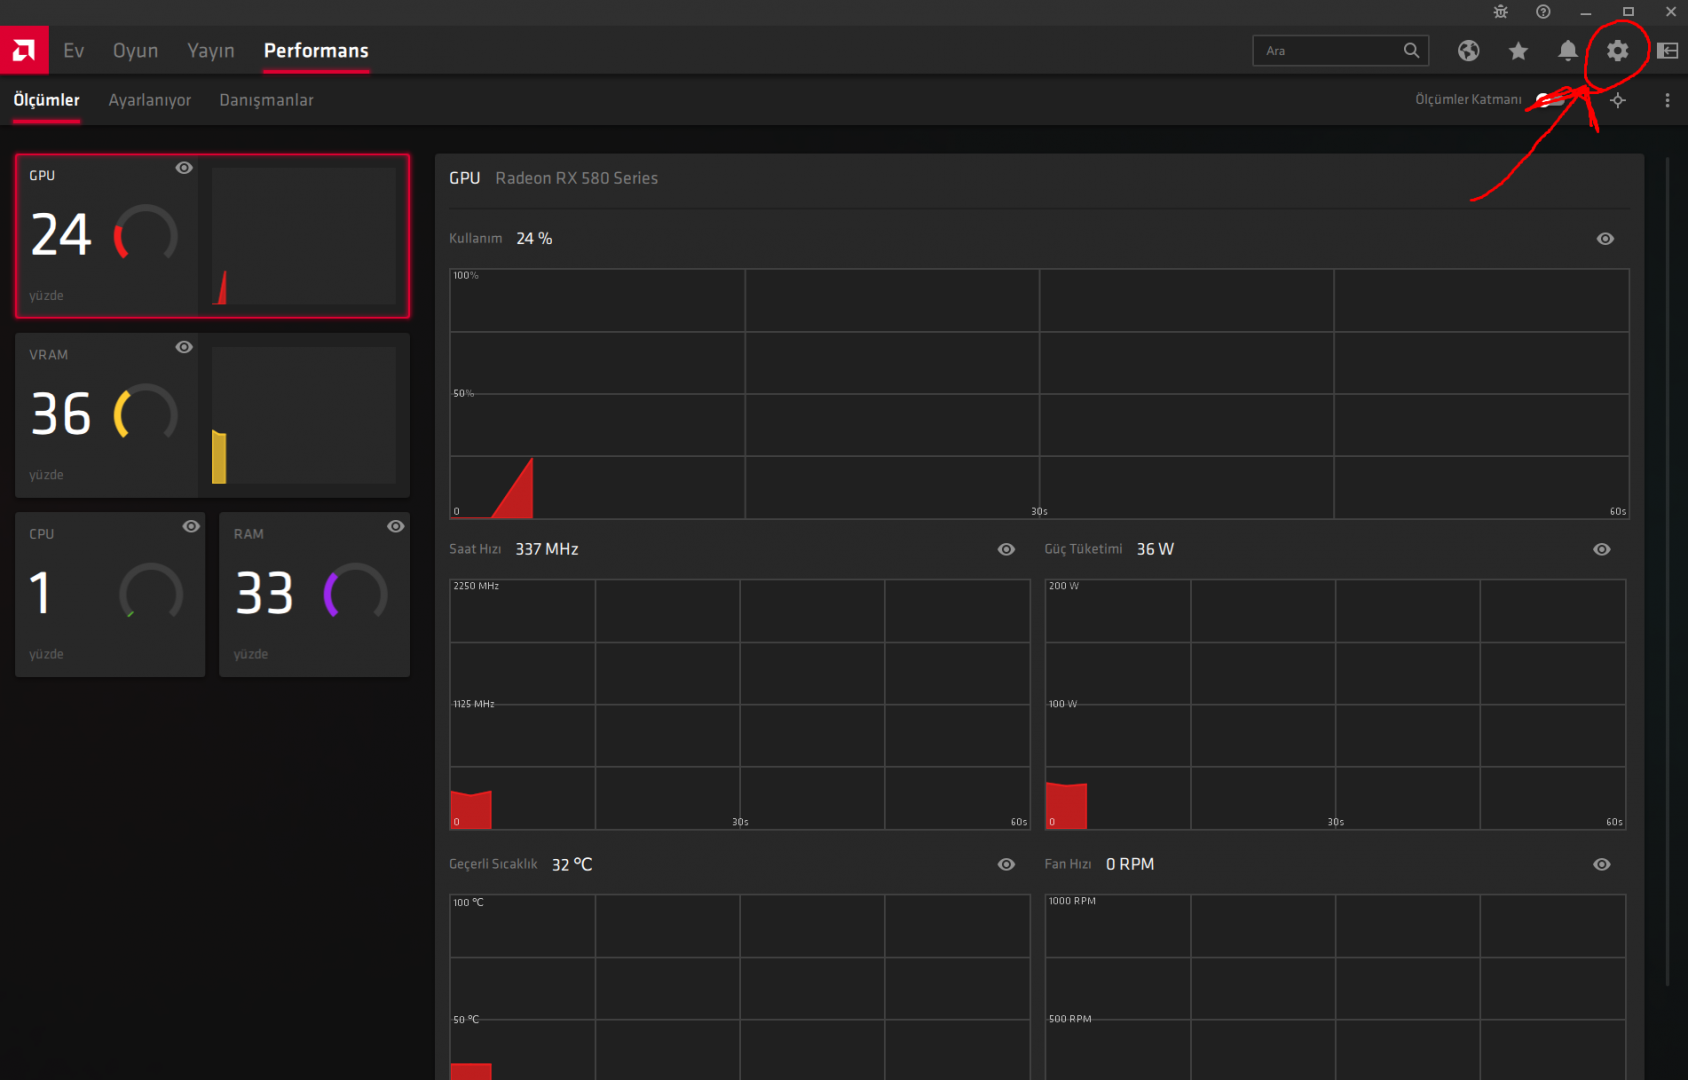The image size is (1688, 1080).
Task: Click the 32 °C temperature value
Action: tap(572, 864)
